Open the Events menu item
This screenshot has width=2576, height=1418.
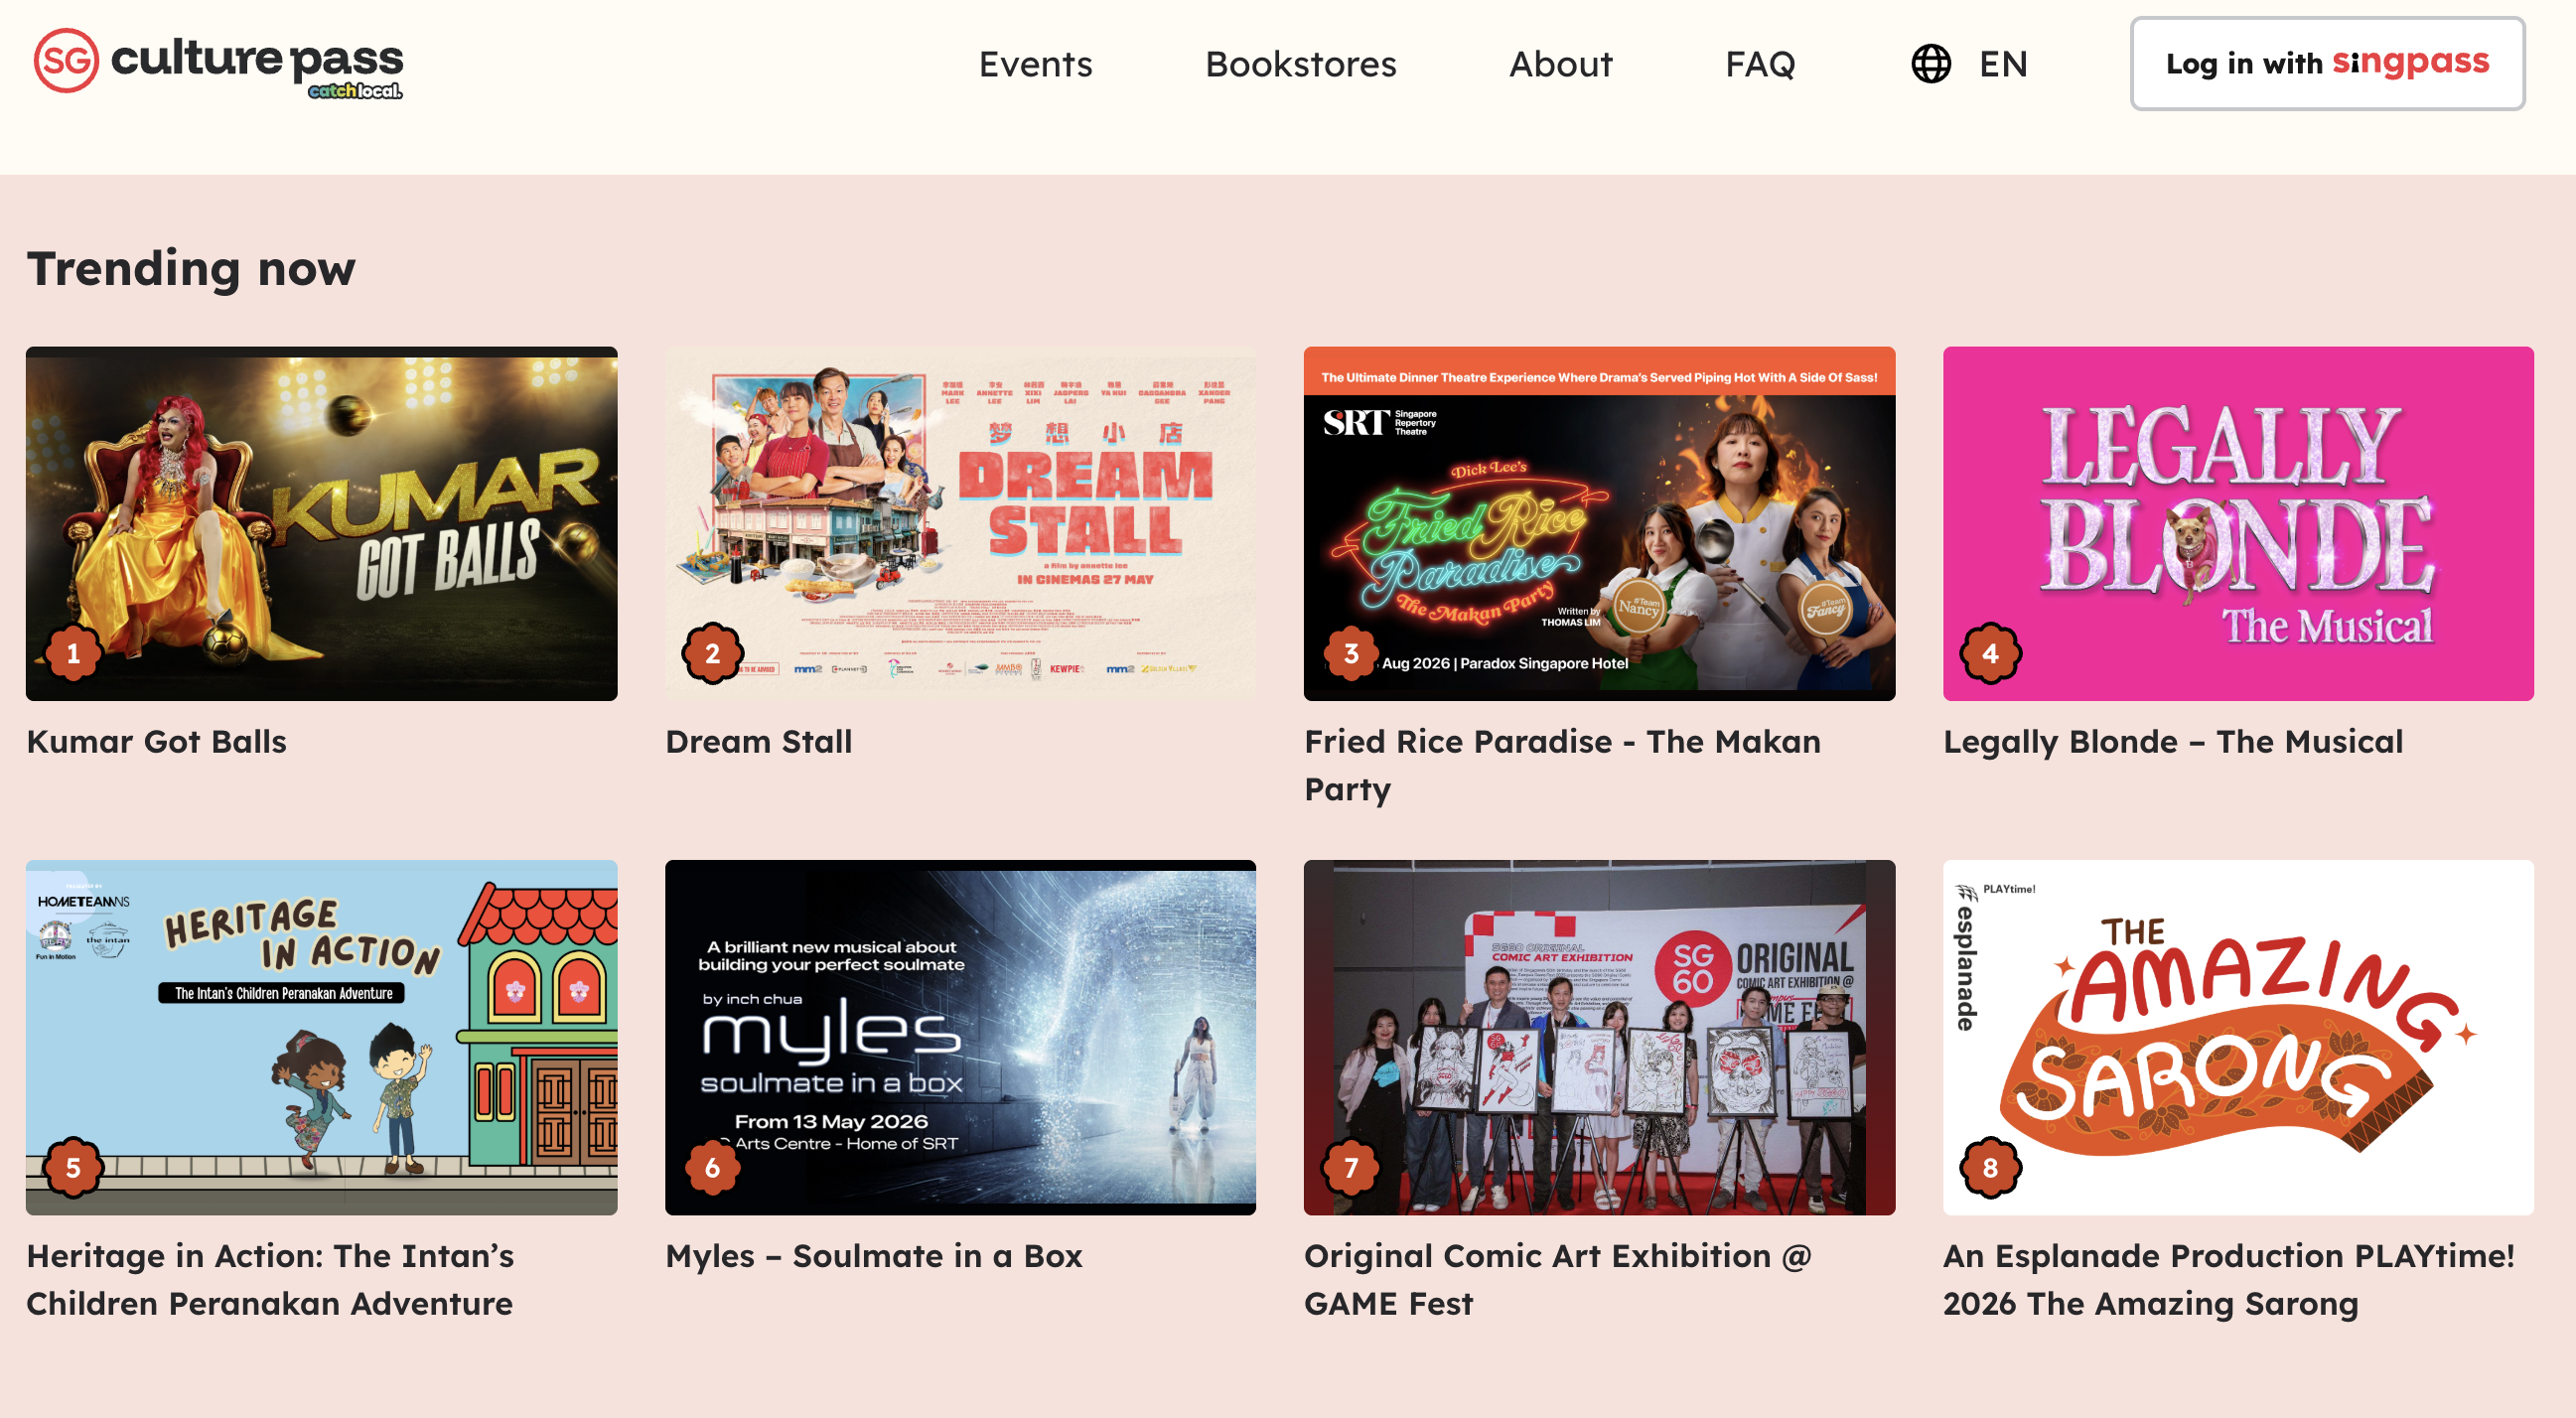[1035, 64]
